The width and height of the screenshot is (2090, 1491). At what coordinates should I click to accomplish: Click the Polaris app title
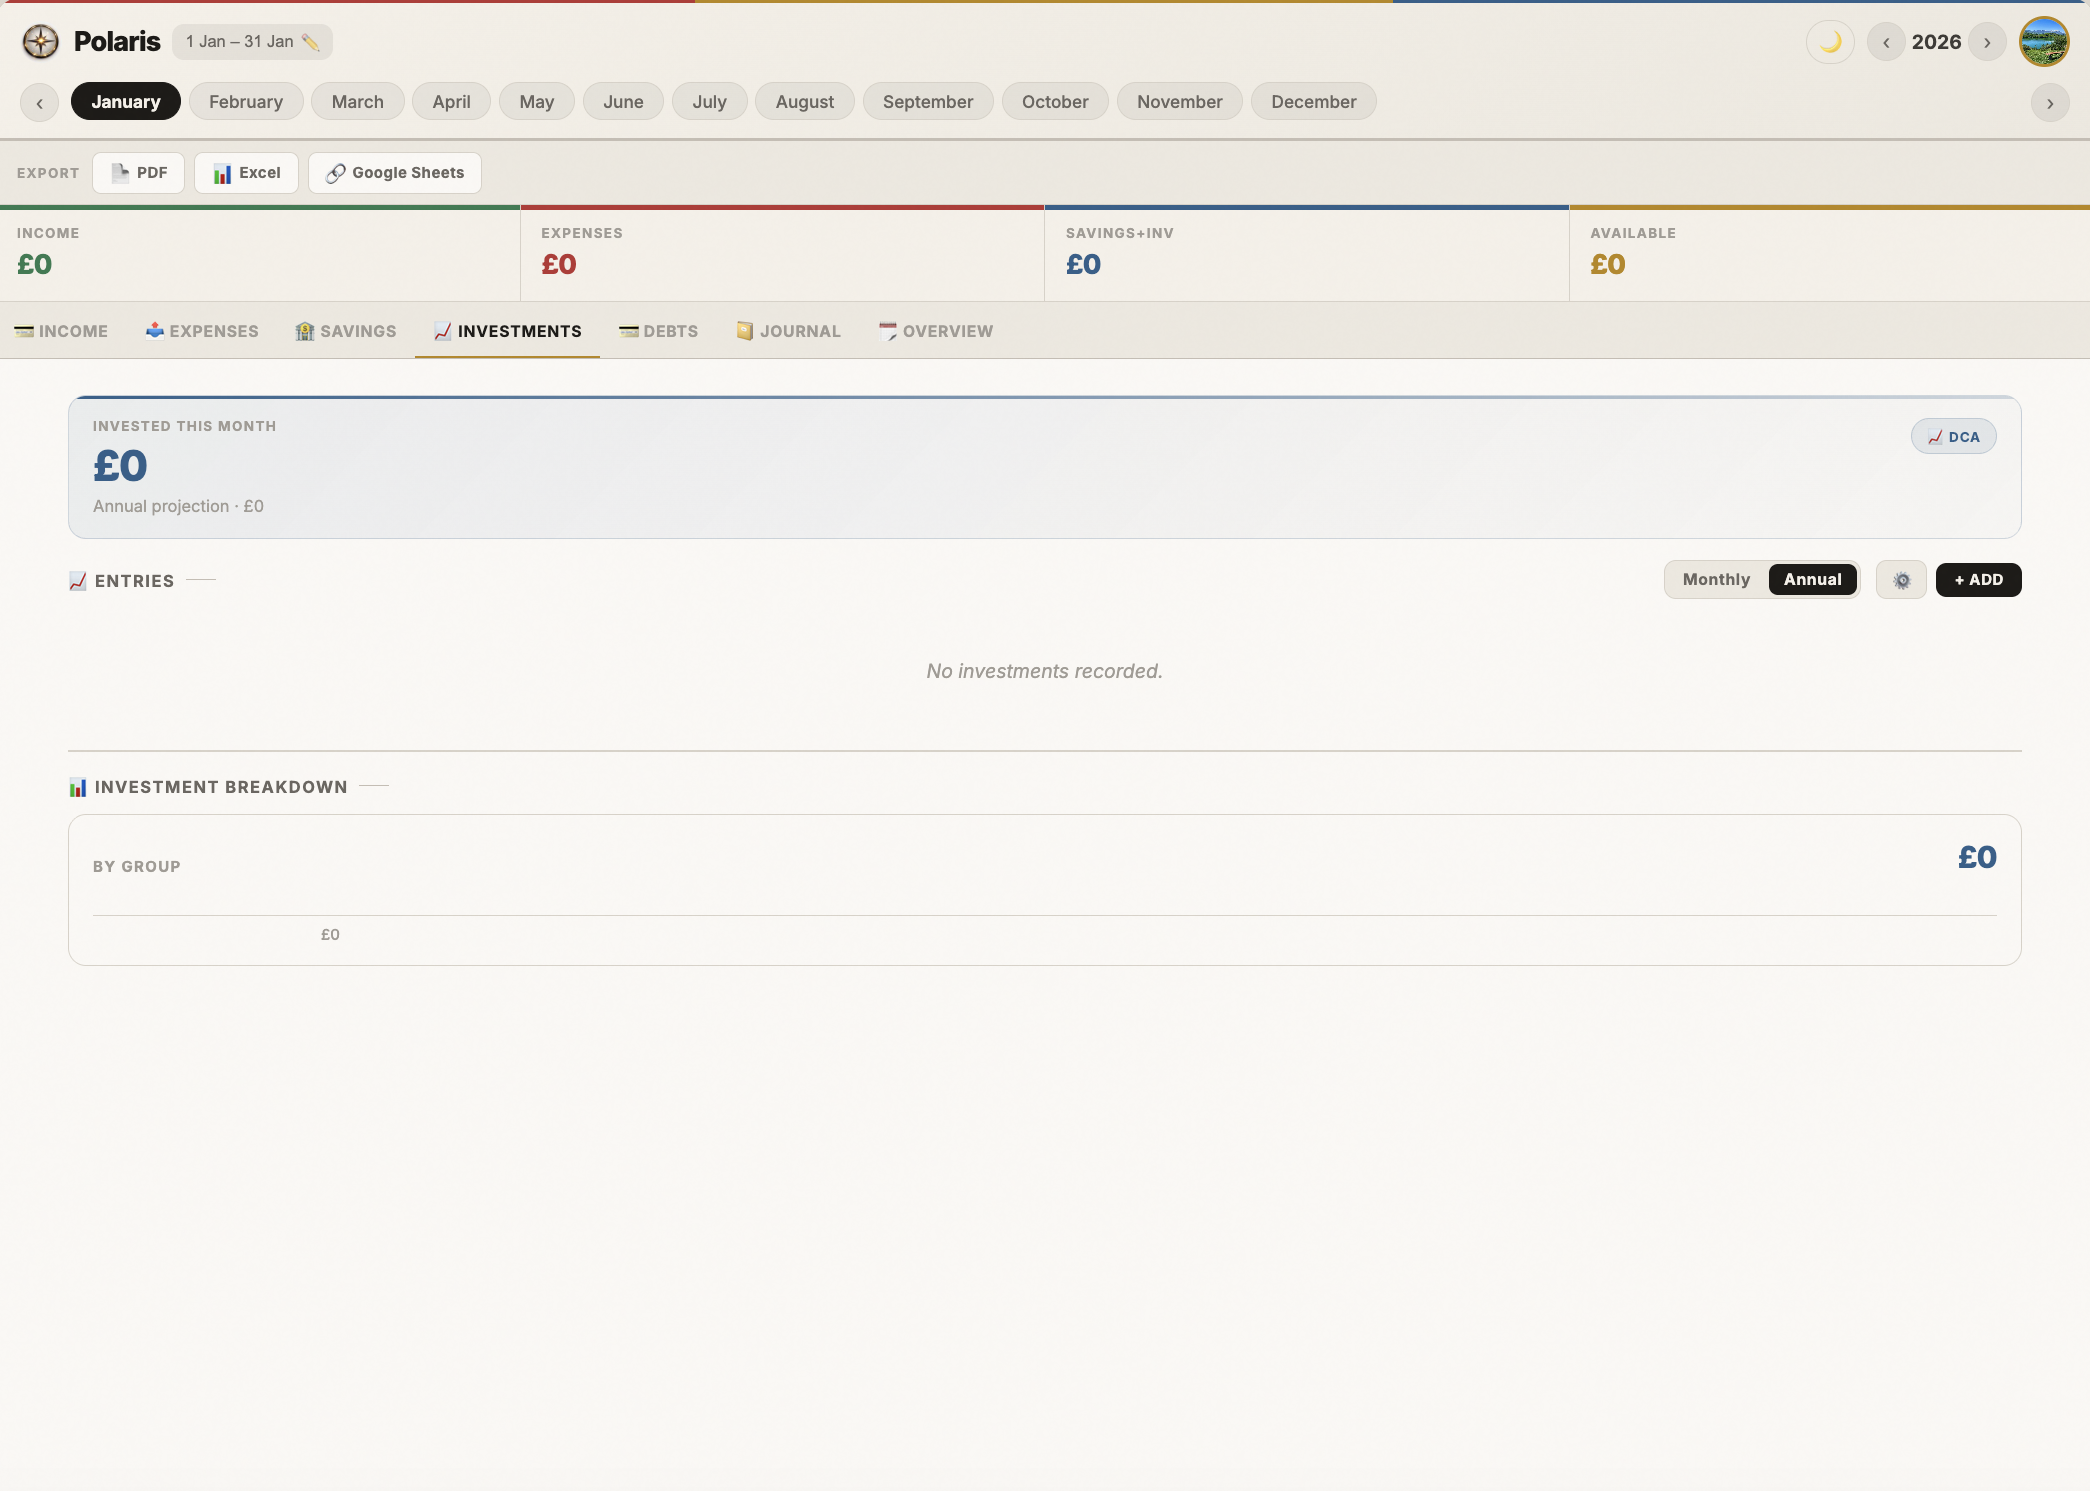117,42
